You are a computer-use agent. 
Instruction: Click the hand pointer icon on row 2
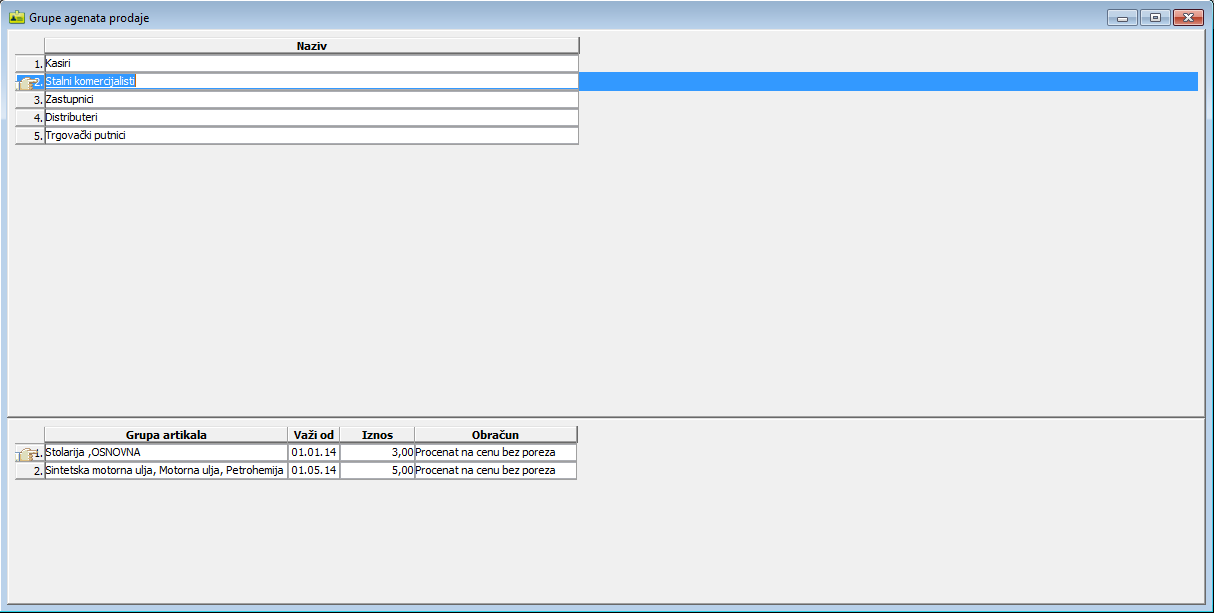27,83
